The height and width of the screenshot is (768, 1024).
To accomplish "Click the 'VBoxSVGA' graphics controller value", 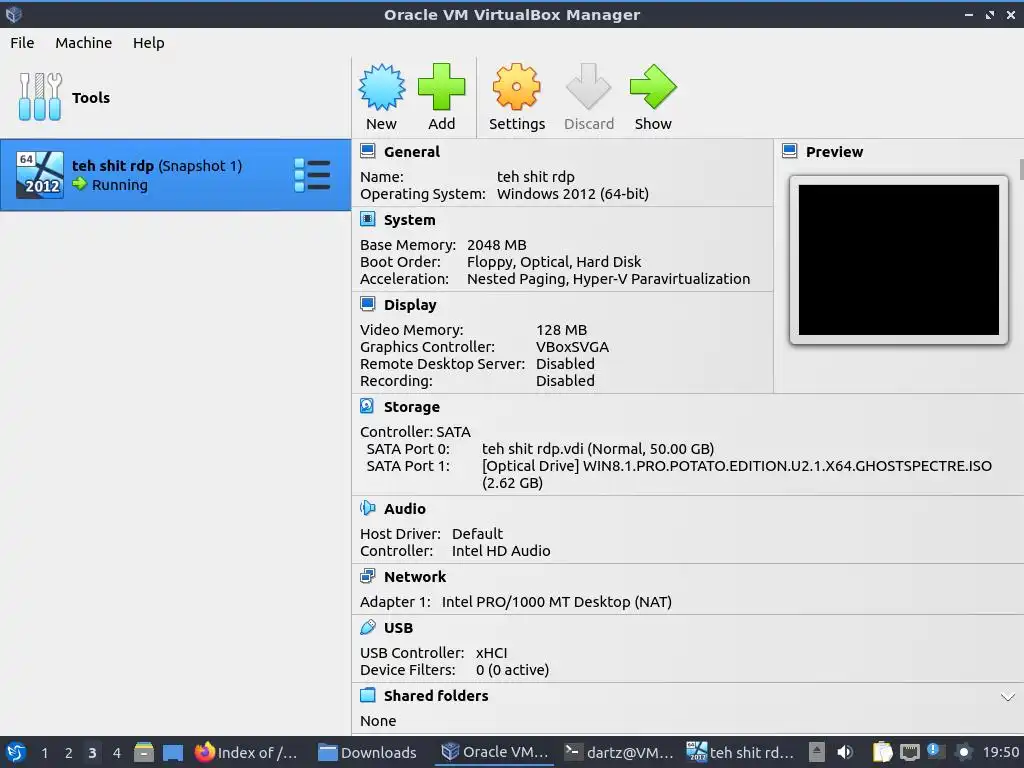I will 572,347.
